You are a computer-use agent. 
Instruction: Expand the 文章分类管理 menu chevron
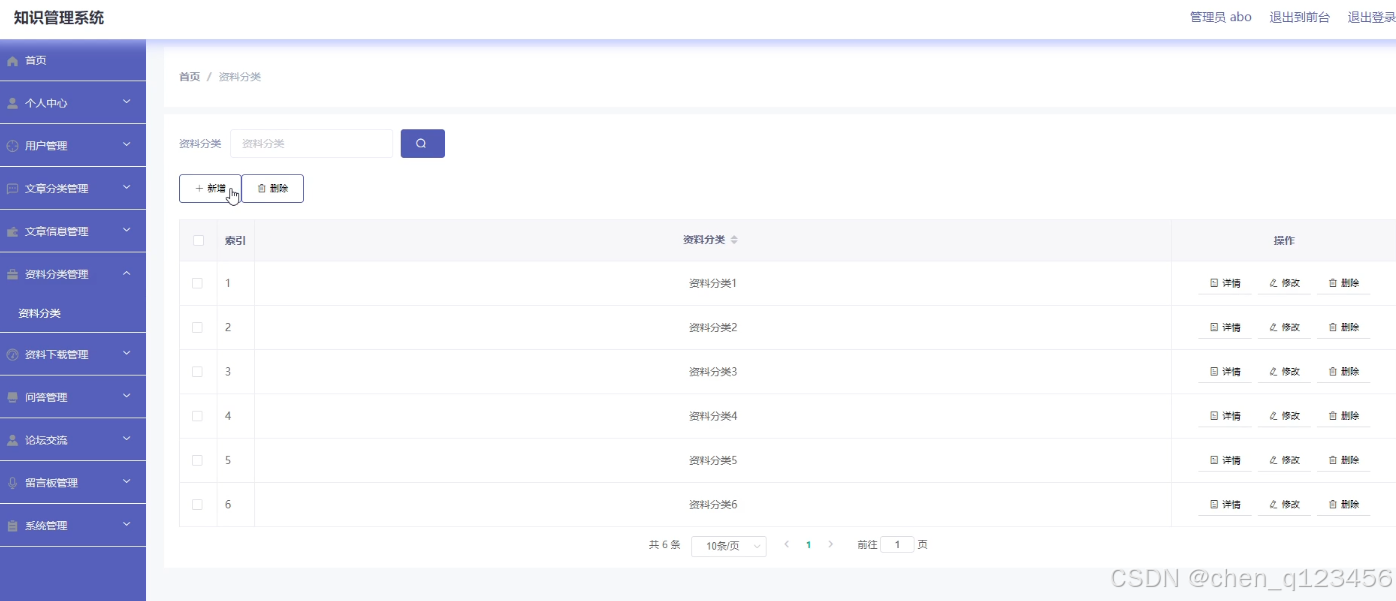tap(127, 188)
